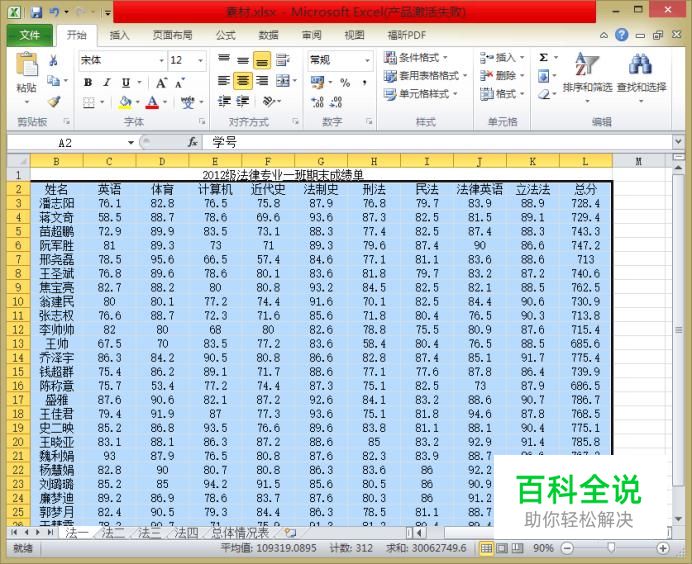Viewport: 692px width, 564px height.
Task: Open the 宋体 font name dropdown
Action: point(162,60)
